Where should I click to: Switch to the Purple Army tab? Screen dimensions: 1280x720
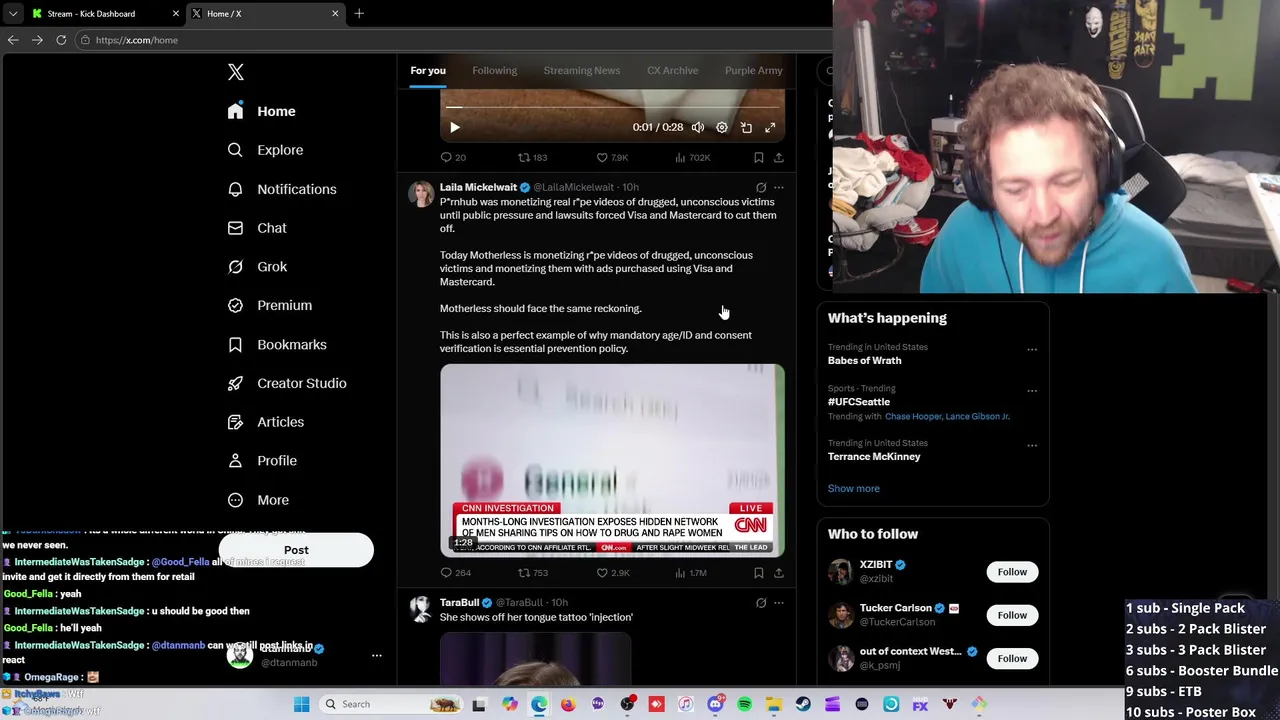(754, 71)
